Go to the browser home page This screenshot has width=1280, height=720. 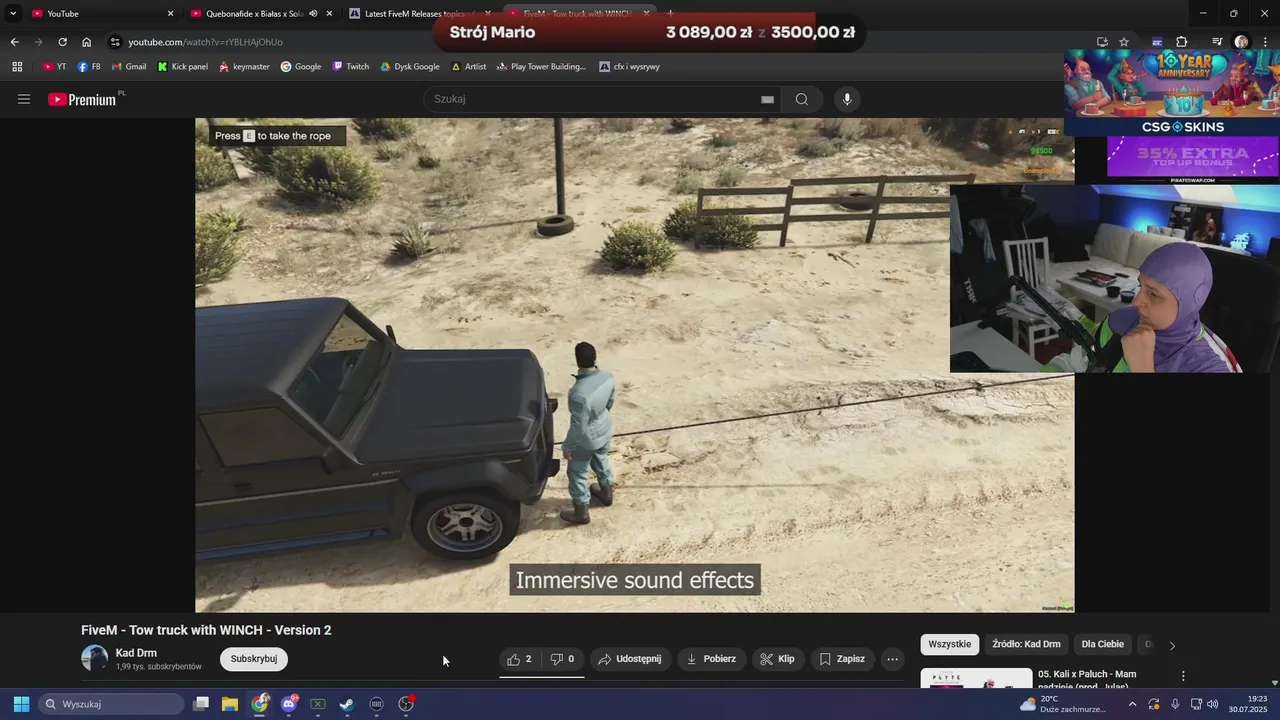coord(86,42)
